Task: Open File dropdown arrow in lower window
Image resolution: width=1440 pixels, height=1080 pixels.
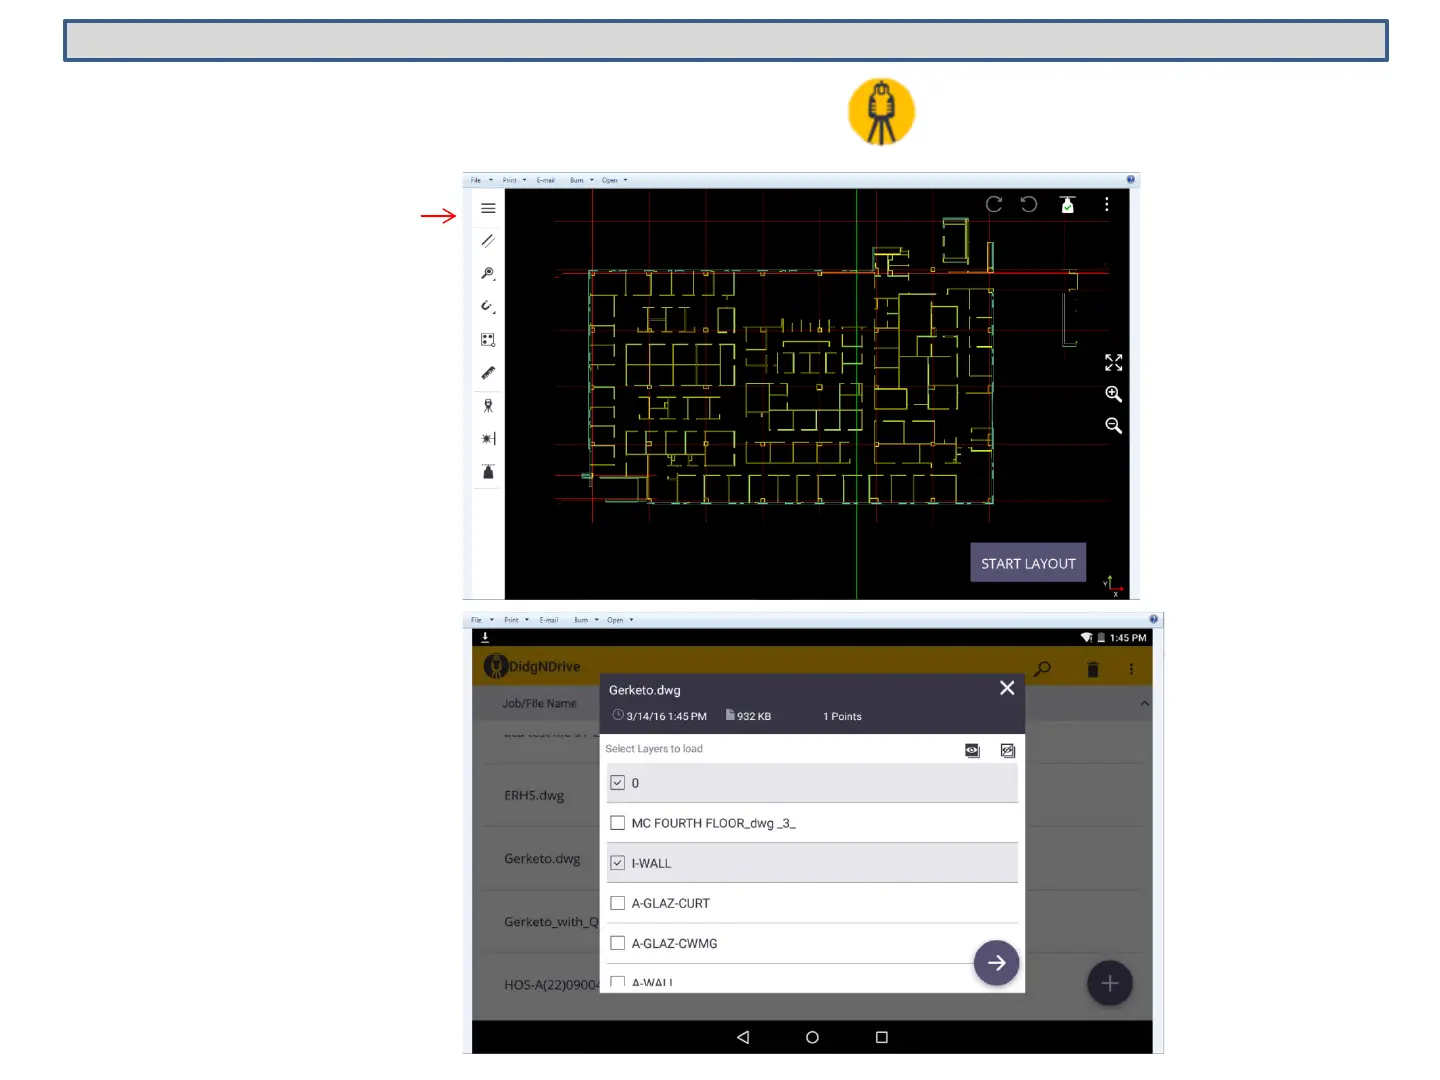Action: tap(492, 620)
